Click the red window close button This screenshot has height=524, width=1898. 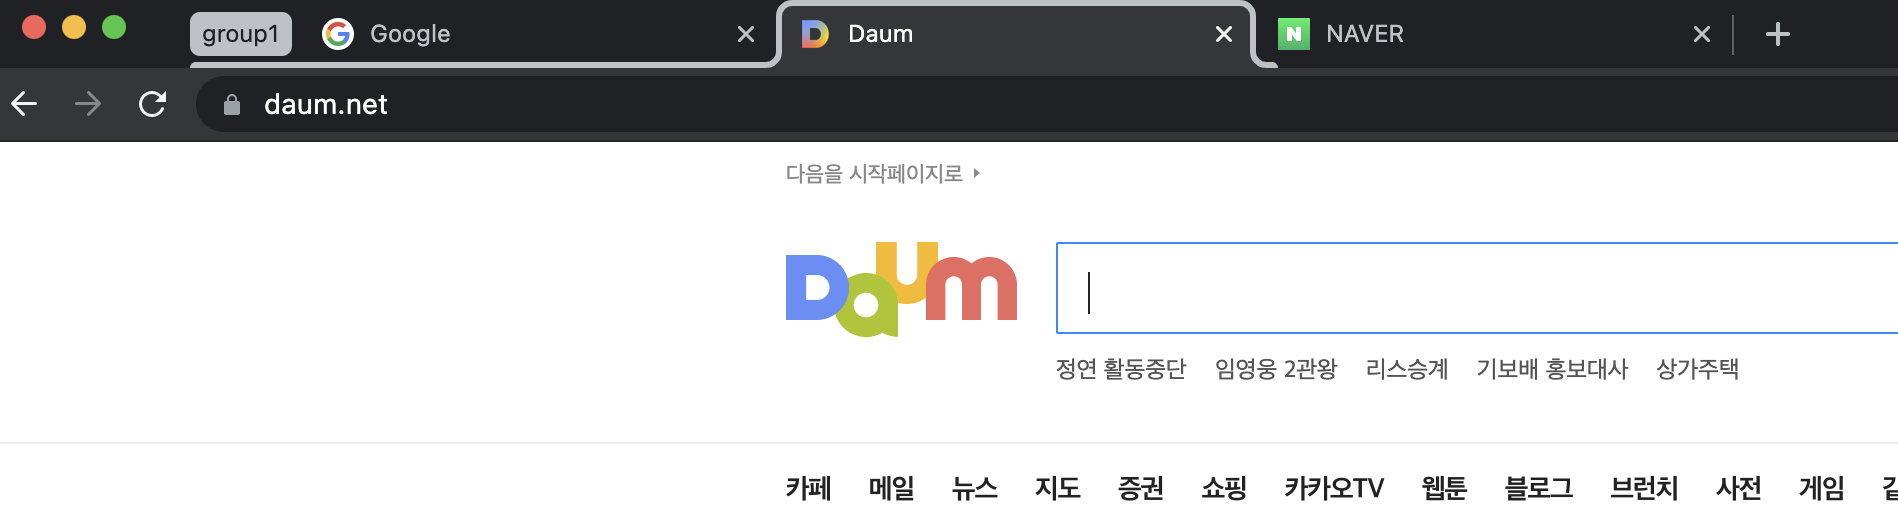(34, 27)
